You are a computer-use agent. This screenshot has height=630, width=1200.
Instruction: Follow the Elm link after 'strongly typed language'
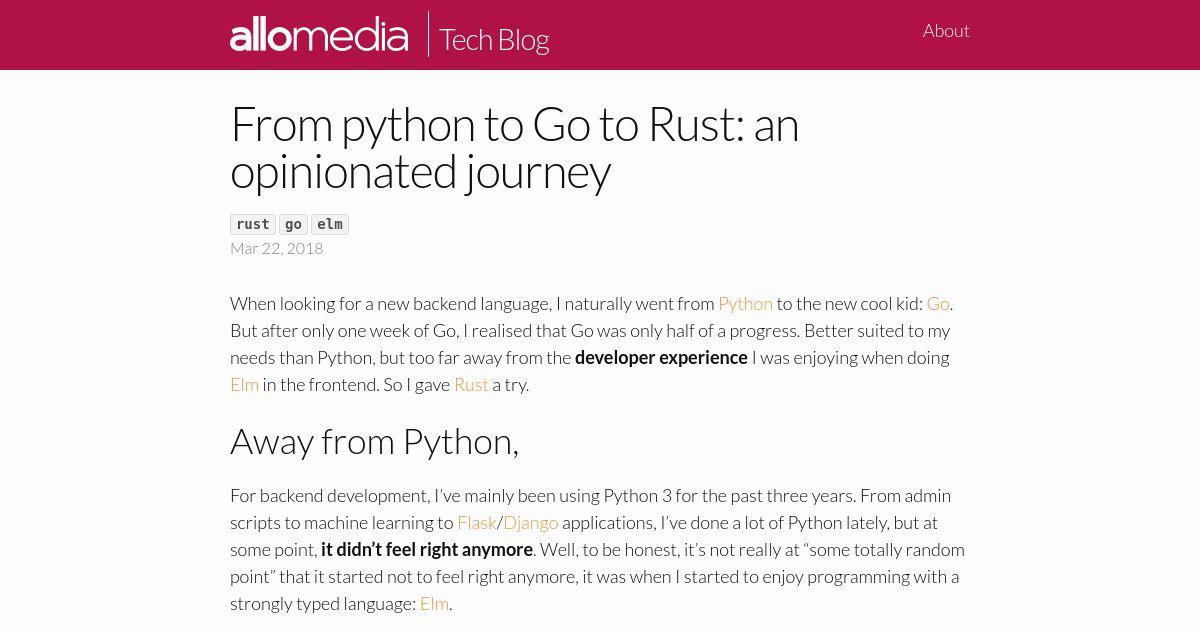(x=434, y=603)
